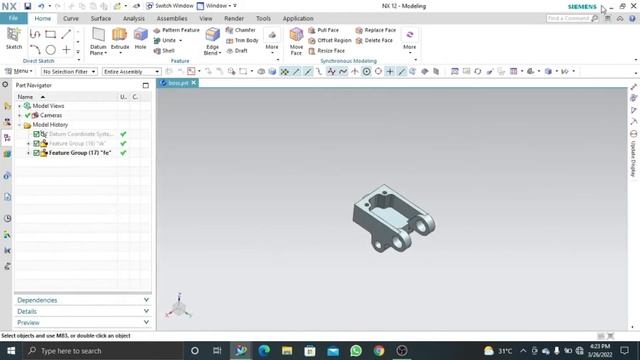Close the model file tab
Image resolution: width=640 pixels, height=360 pixels.
click(x=194, y=82)
